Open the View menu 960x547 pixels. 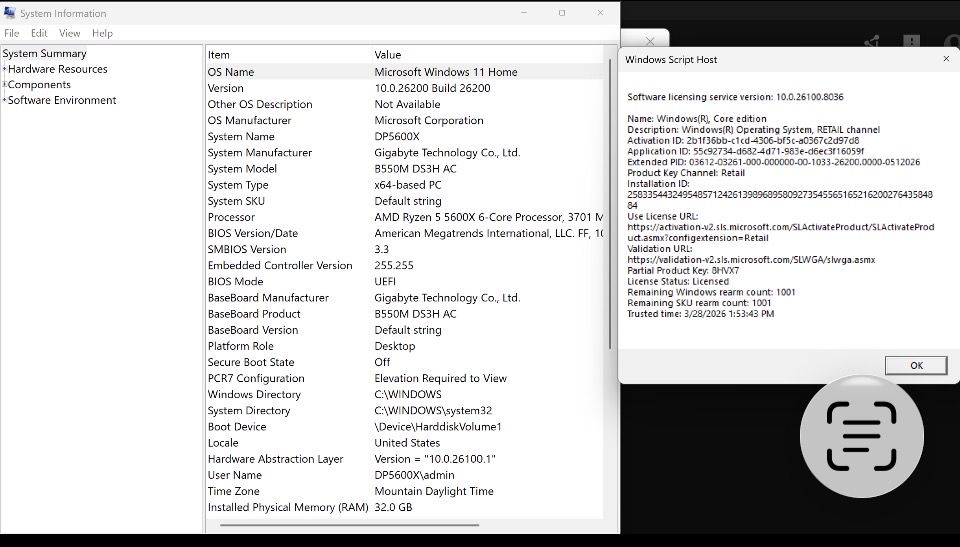point(70,33)
